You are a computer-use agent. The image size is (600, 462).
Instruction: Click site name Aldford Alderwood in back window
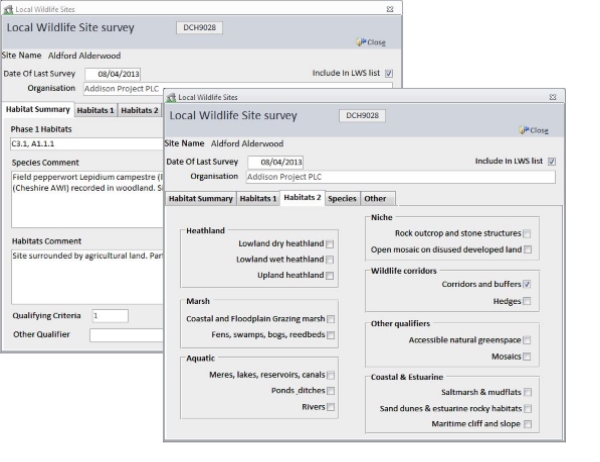[84, 56]
